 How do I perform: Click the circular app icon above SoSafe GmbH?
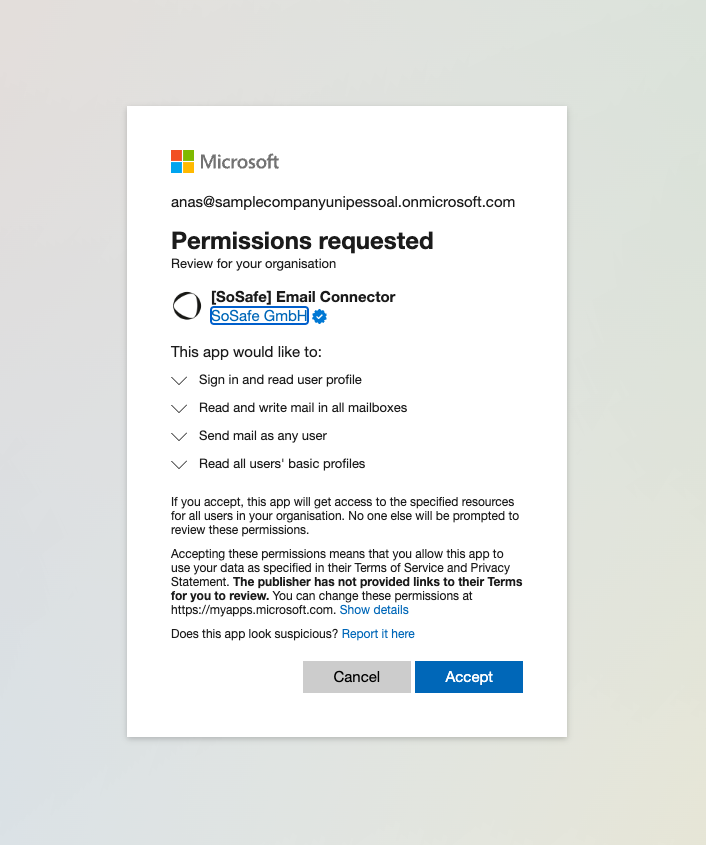(187, 306)
